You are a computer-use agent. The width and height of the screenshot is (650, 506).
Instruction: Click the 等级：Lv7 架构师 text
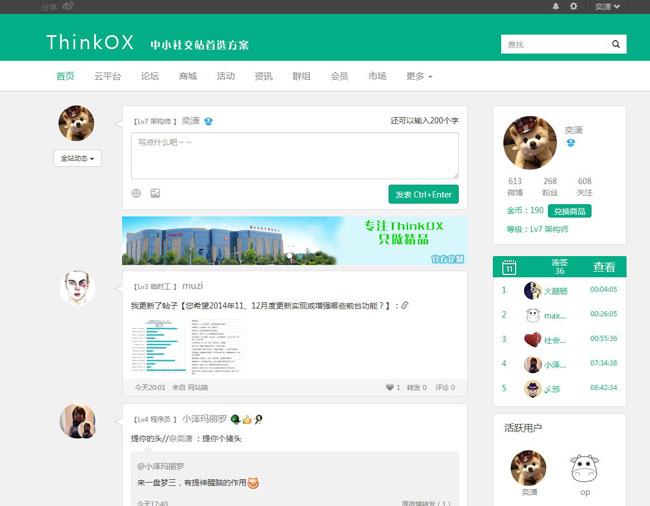[x=537, y=229]
